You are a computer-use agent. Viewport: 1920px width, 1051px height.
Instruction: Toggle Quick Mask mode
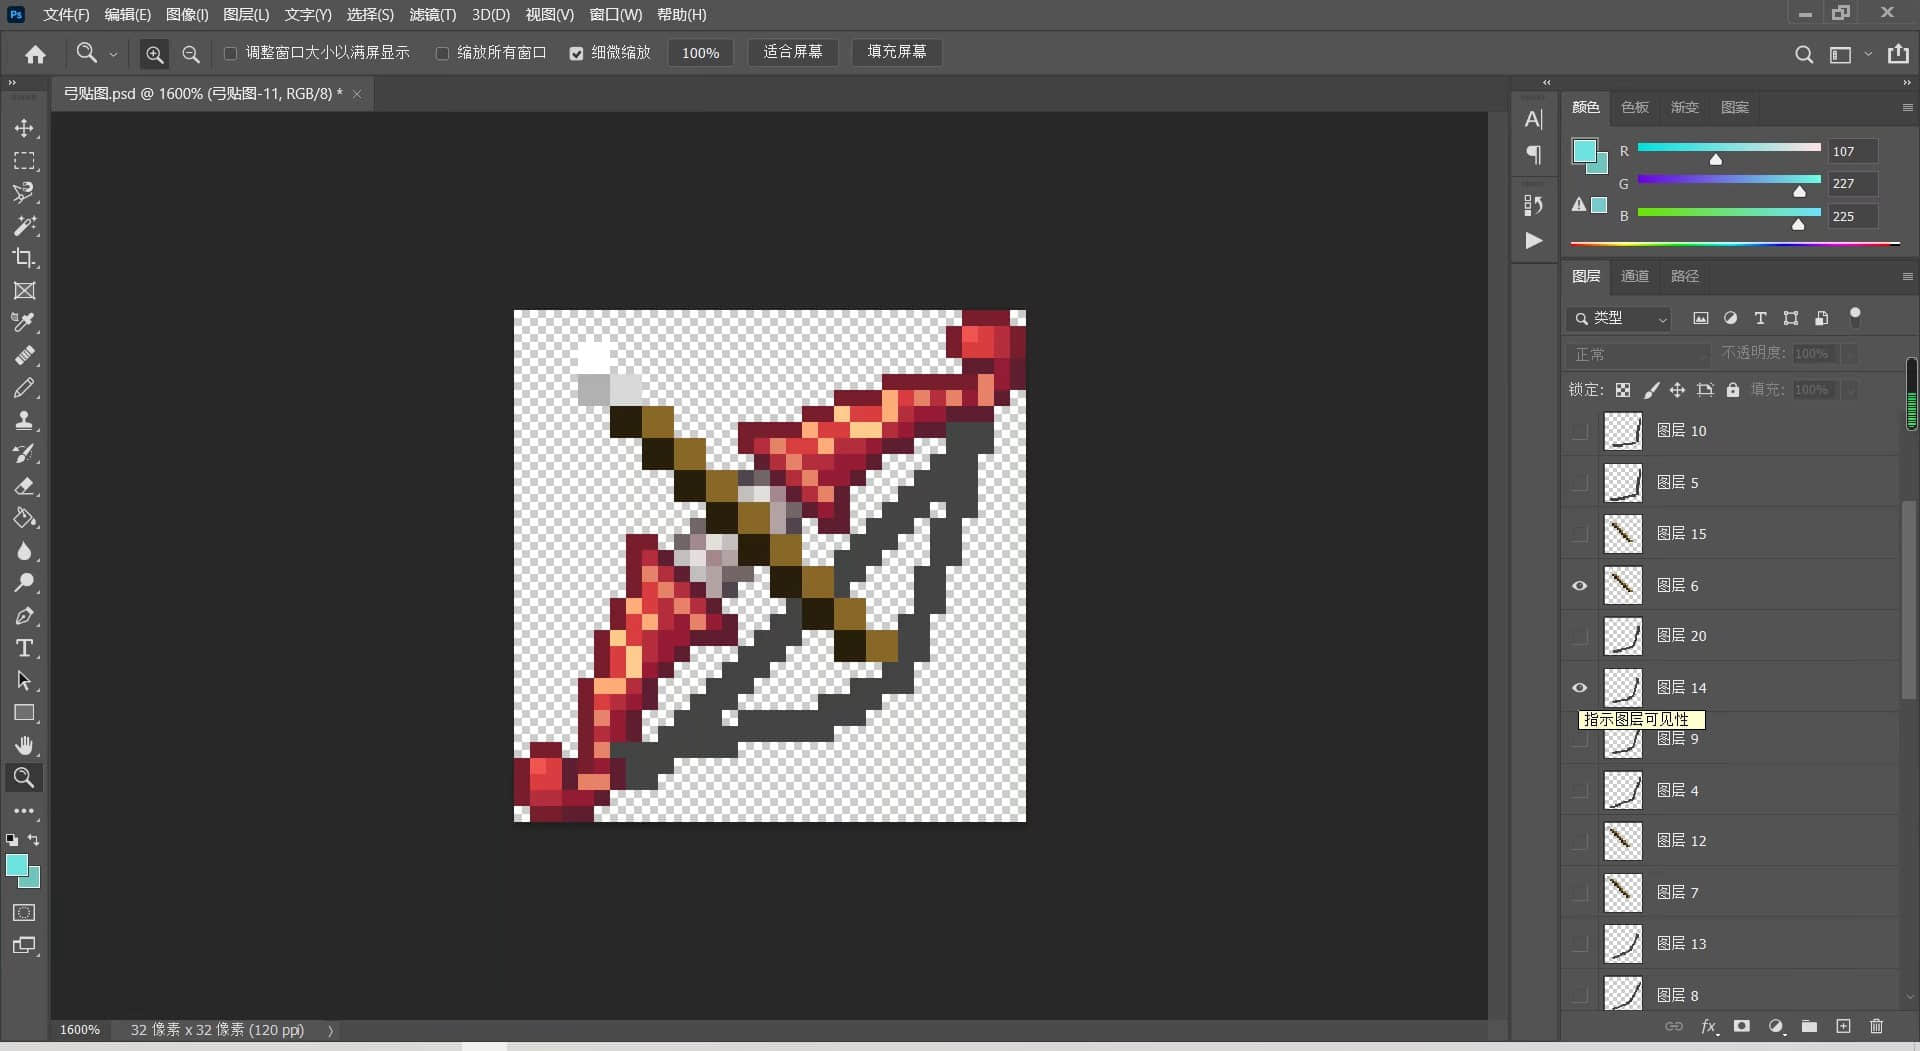24,913
